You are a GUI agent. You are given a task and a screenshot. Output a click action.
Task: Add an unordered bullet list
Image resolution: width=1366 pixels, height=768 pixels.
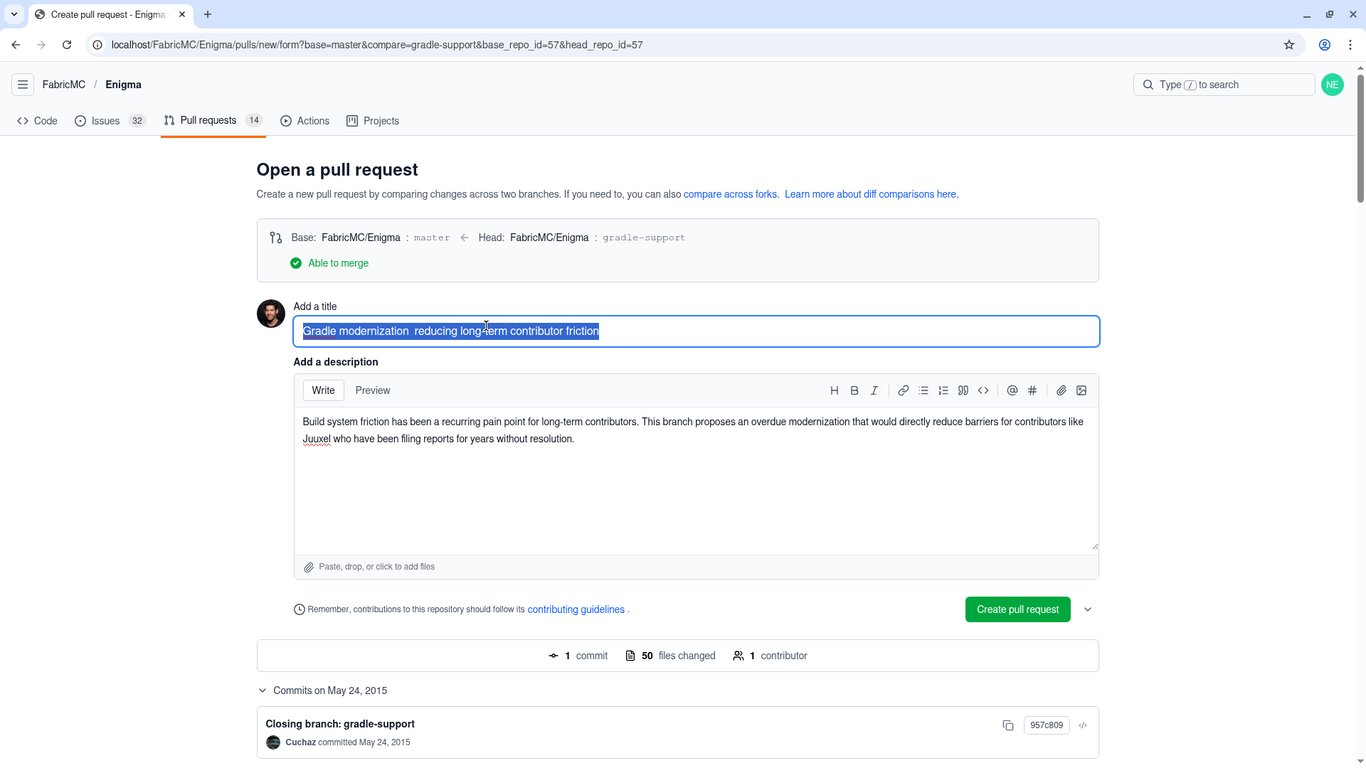(923, 391)
